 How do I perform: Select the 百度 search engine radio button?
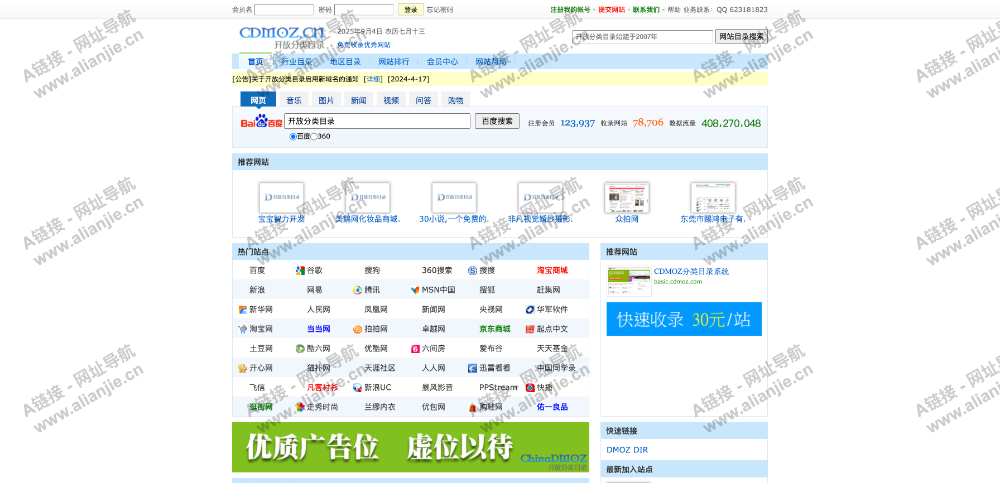click(293, 136)
